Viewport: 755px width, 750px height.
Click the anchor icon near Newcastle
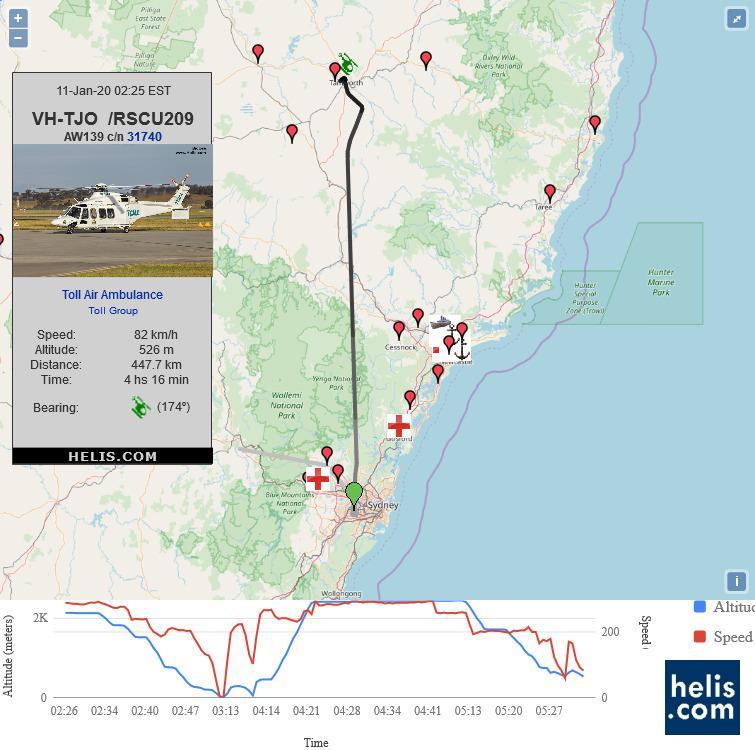pos(461,349)
